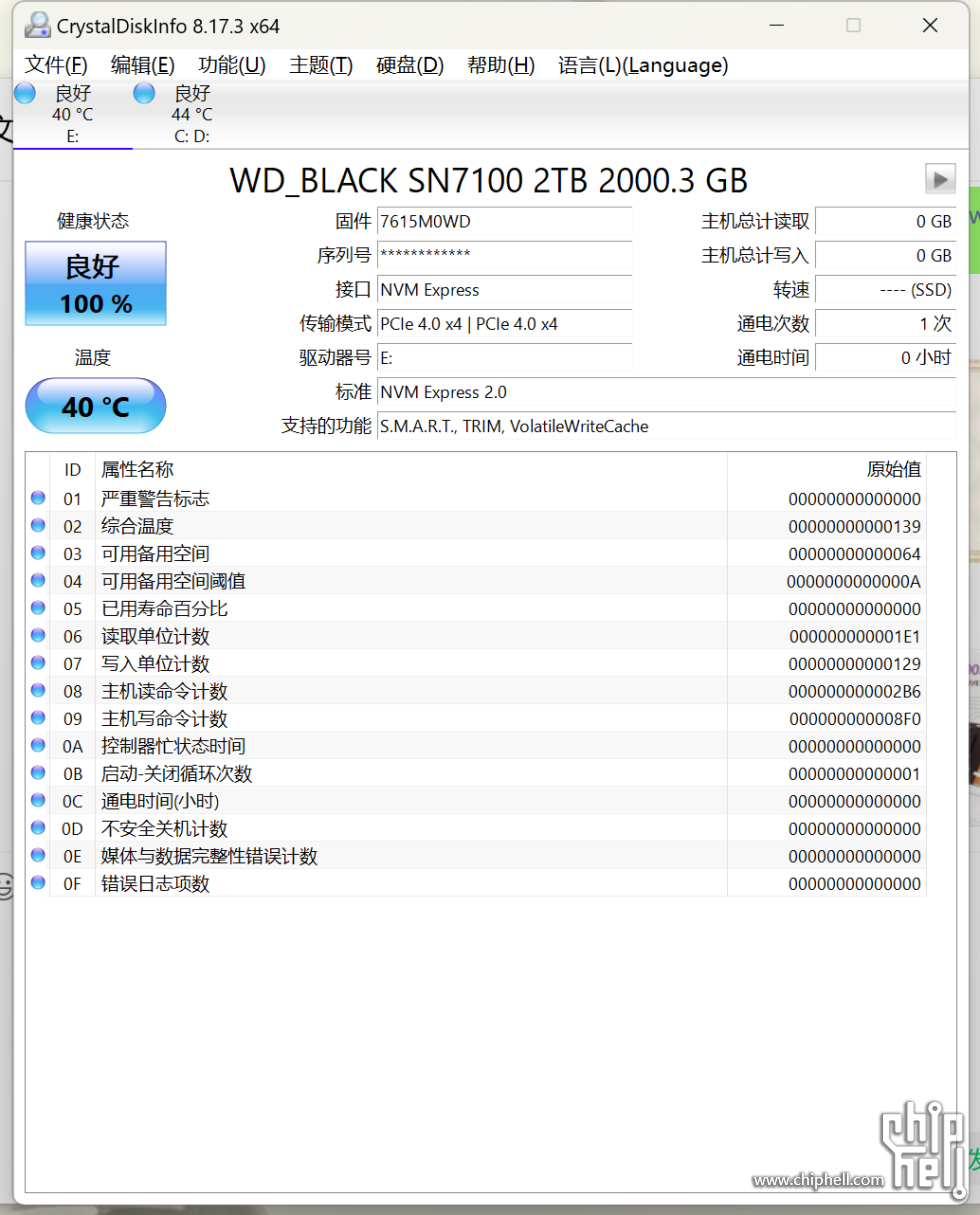
Task: Select the 综合温度 attribute name
Action: click(137, 526)
